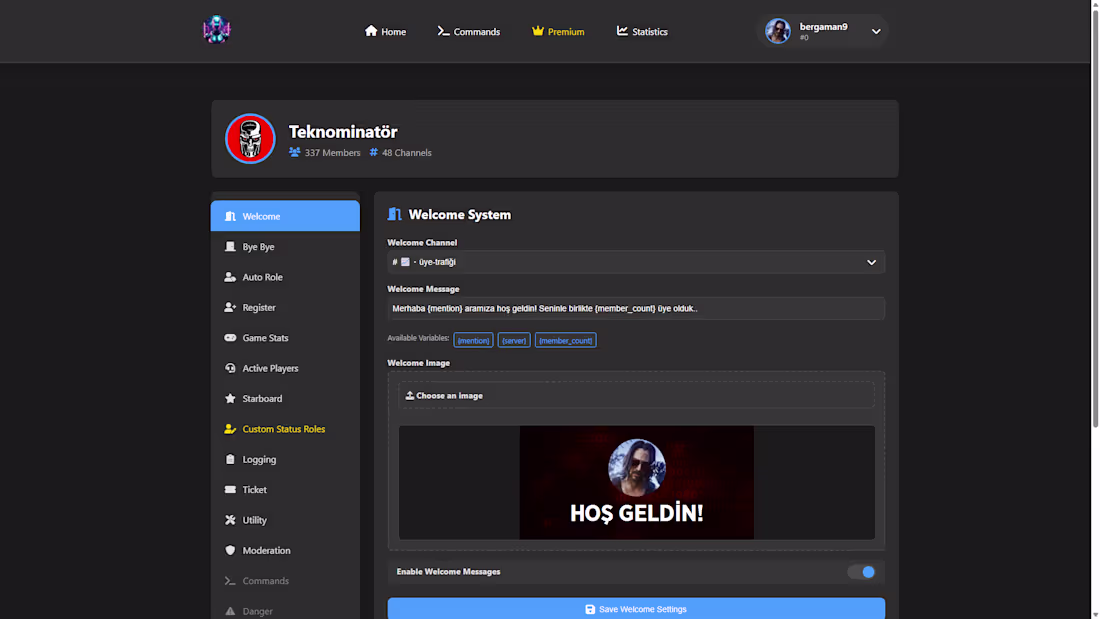1100x619 pixels.
Task: Click the Logging clipboard icon
Action: coord(230,459)
